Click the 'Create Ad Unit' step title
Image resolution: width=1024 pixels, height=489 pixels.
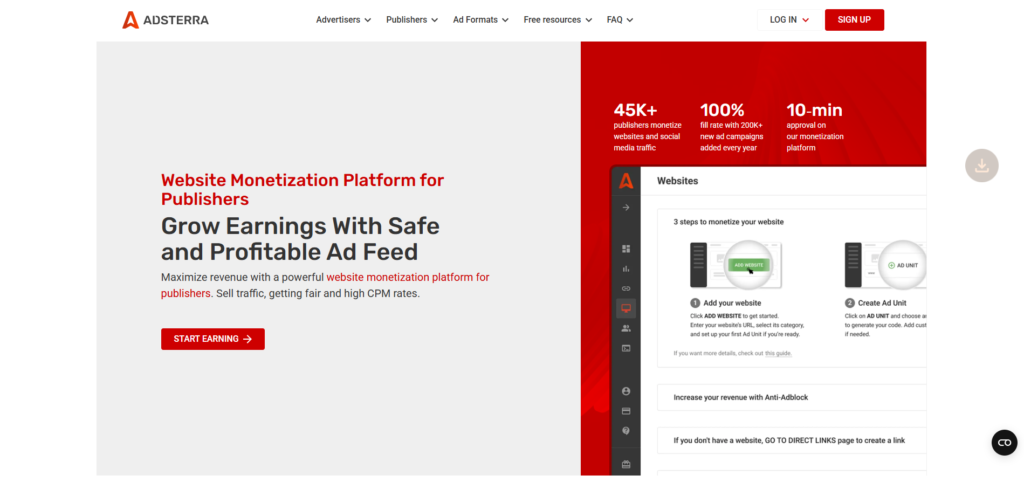pos(882,303)
